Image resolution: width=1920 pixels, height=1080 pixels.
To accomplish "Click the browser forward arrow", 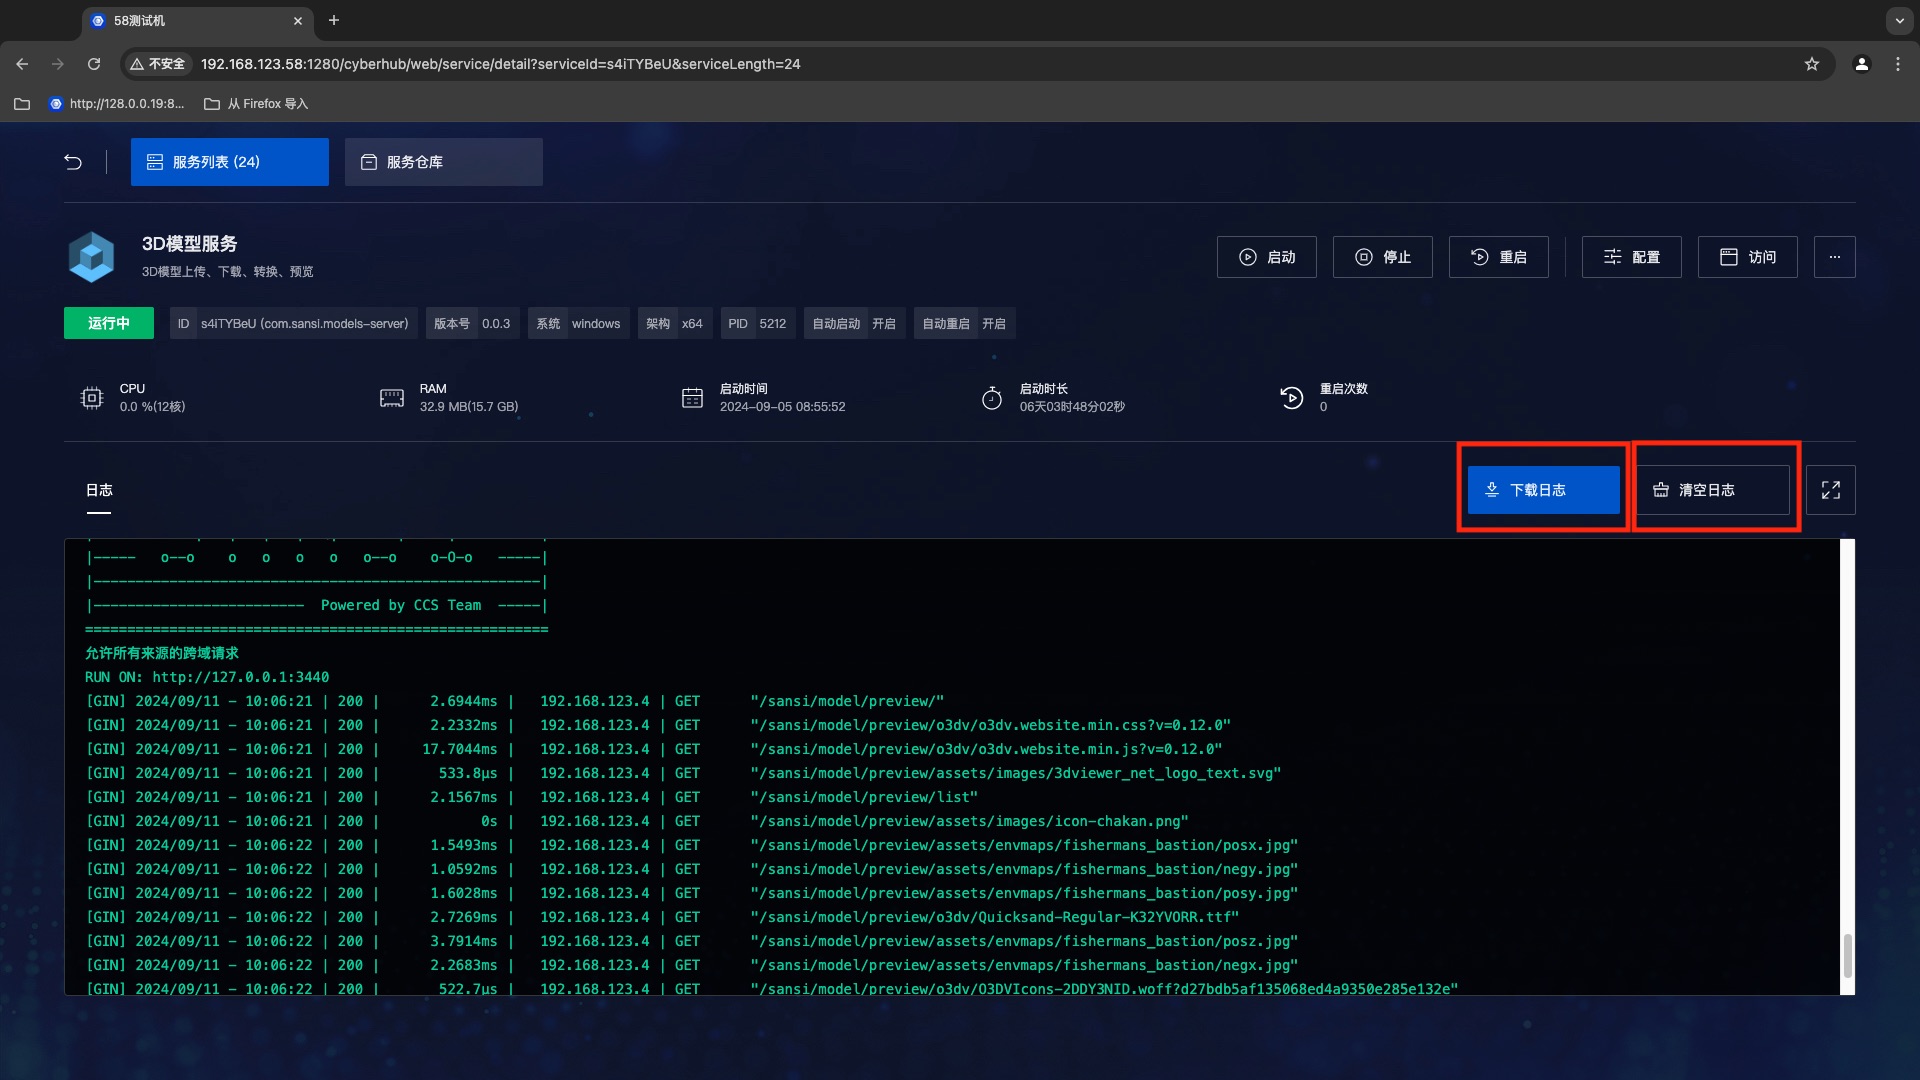I will click(x=58, y=64).
